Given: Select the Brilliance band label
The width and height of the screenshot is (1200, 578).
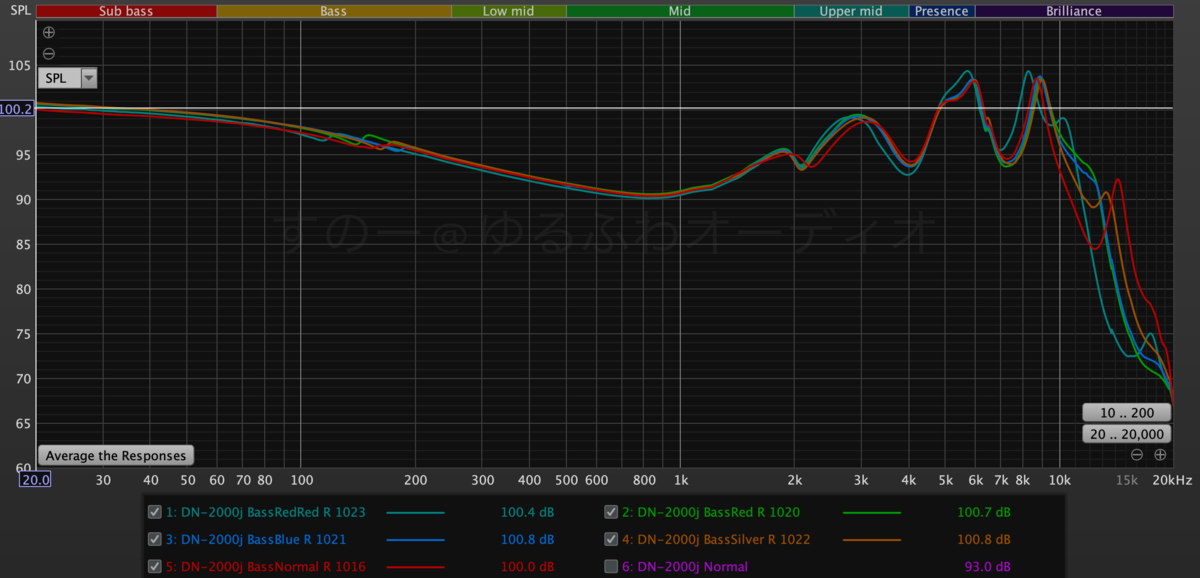Looking at the screenshot, I should (x=1074, y=11).
